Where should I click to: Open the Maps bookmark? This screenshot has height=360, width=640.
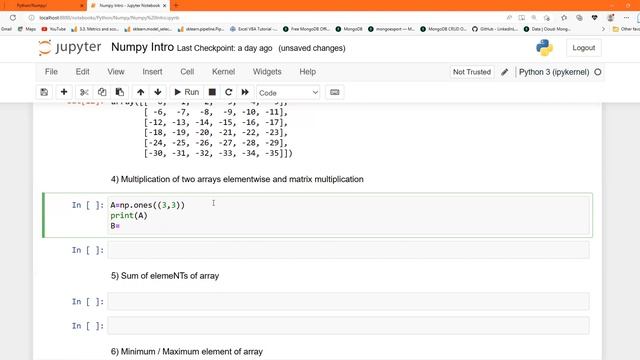[x=27, y=29]
